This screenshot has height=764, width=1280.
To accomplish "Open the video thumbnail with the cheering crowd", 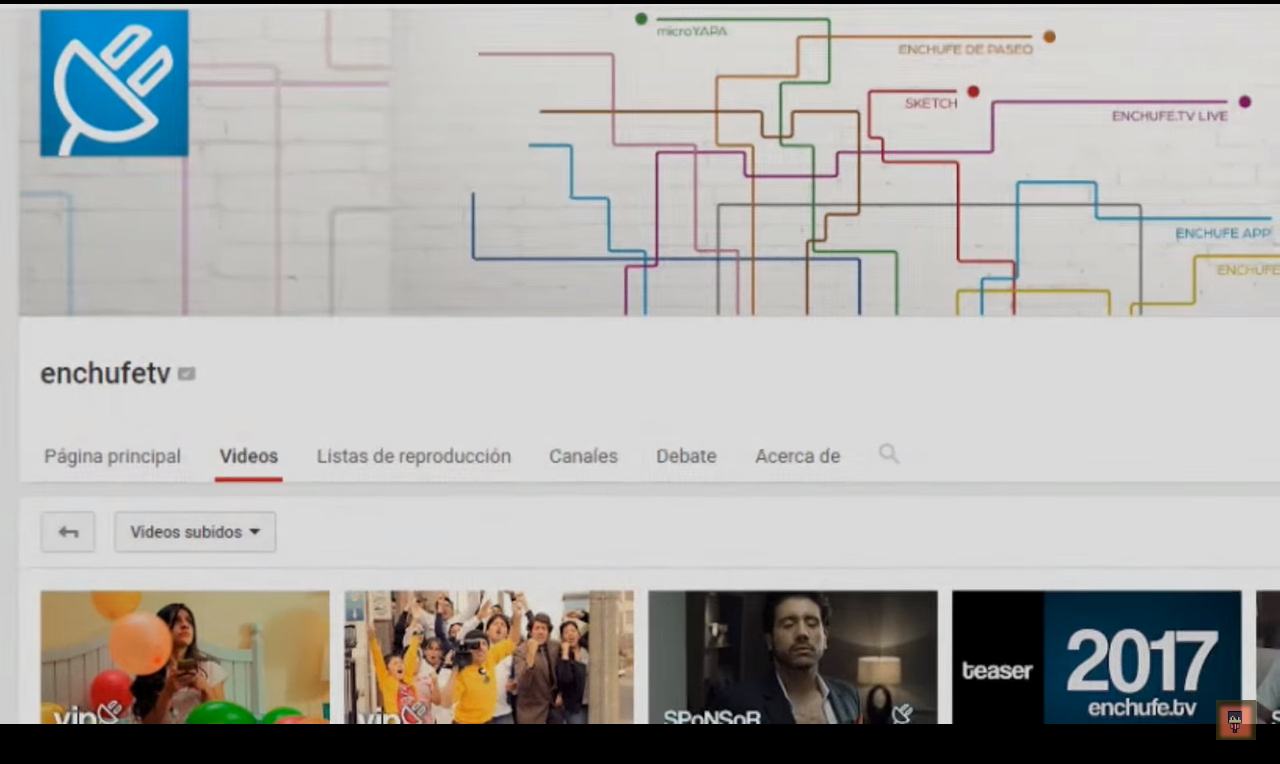I will (x=489, y=657).
